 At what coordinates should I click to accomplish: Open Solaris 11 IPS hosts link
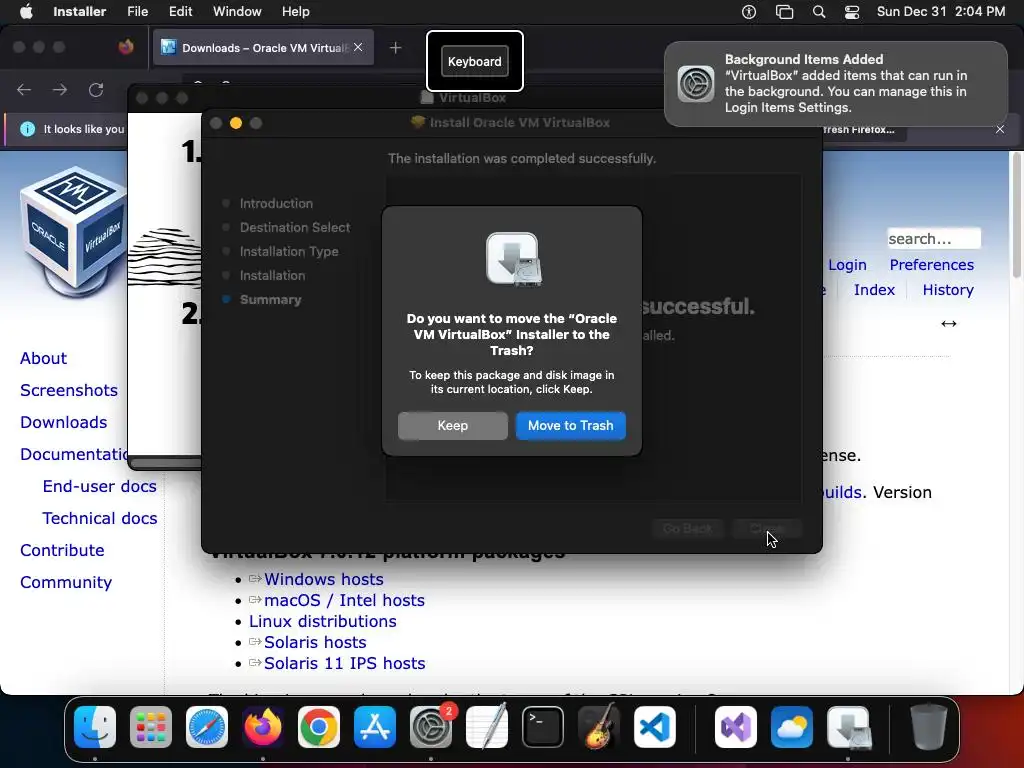(344, 663)
